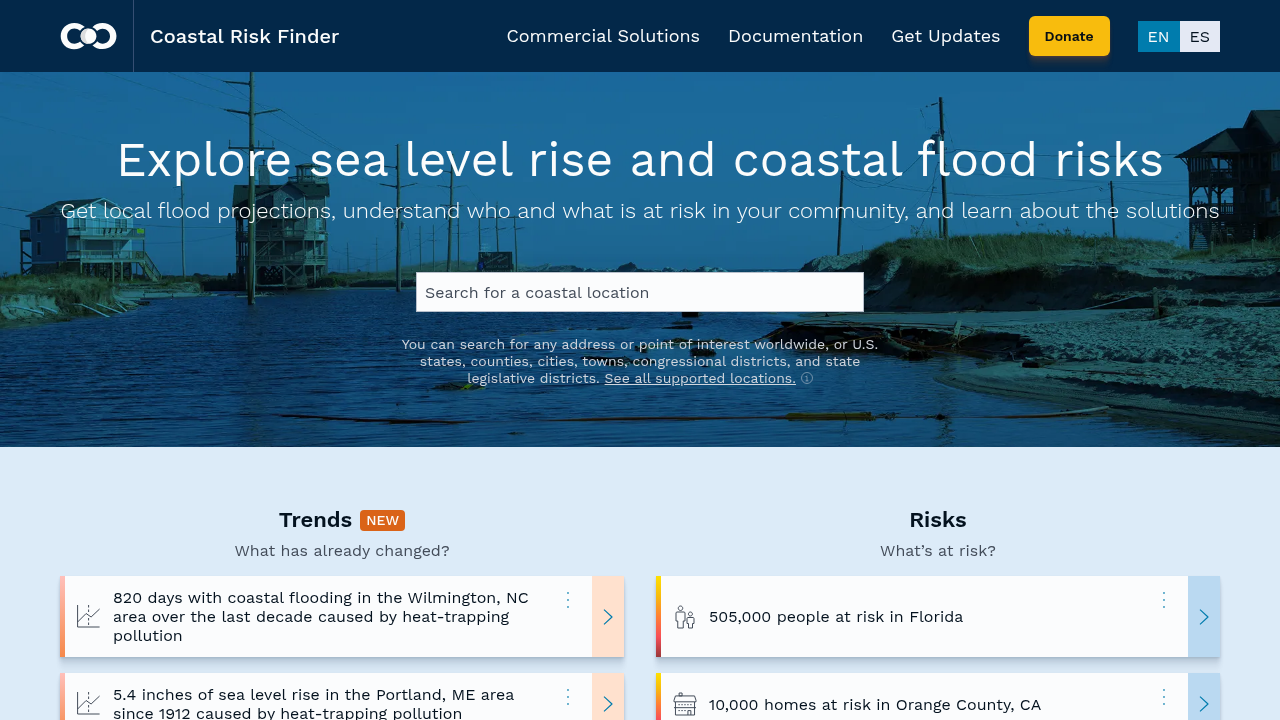The image size is (1280, 720).
Task: Open options menu for Portland, ME sea level card
Action: coord(568,696)
